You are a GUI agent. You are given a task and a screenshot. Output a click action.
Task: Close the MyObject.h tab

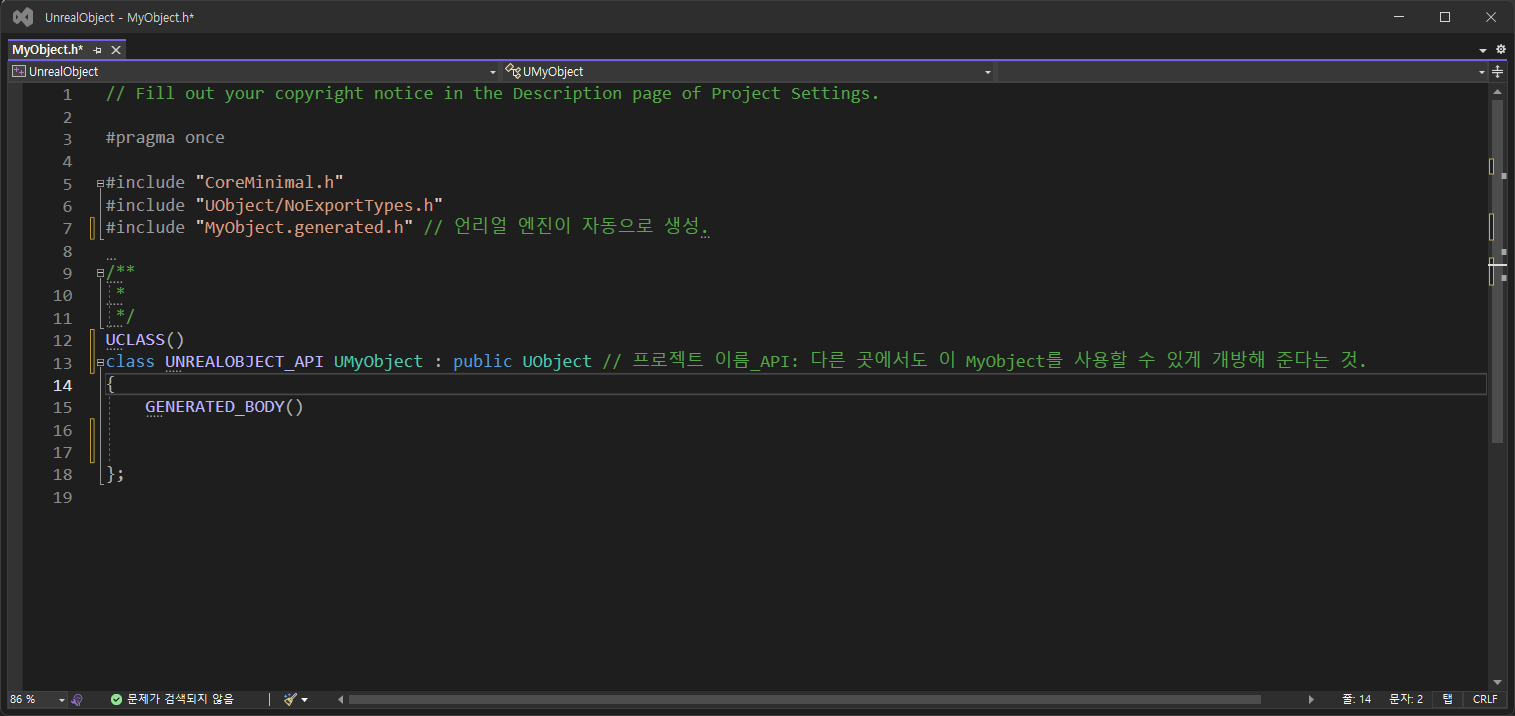(x=116, y=50)
